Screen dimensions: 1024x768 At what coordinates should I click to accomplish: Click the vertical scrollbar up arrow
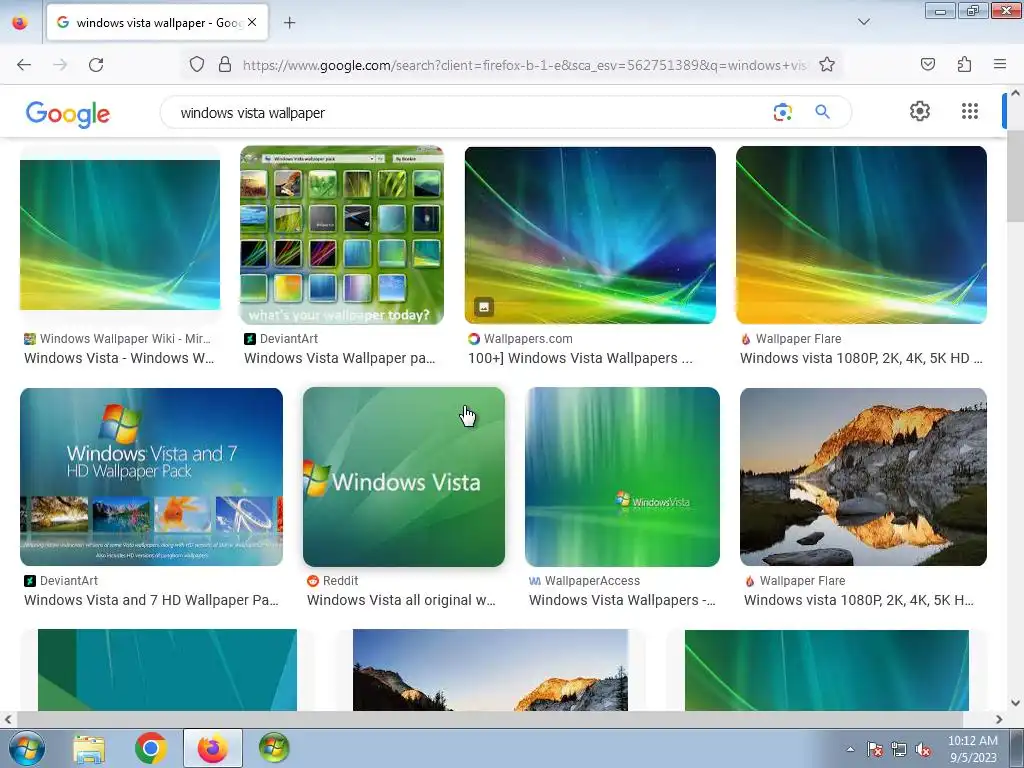(x=1015, y=93)
